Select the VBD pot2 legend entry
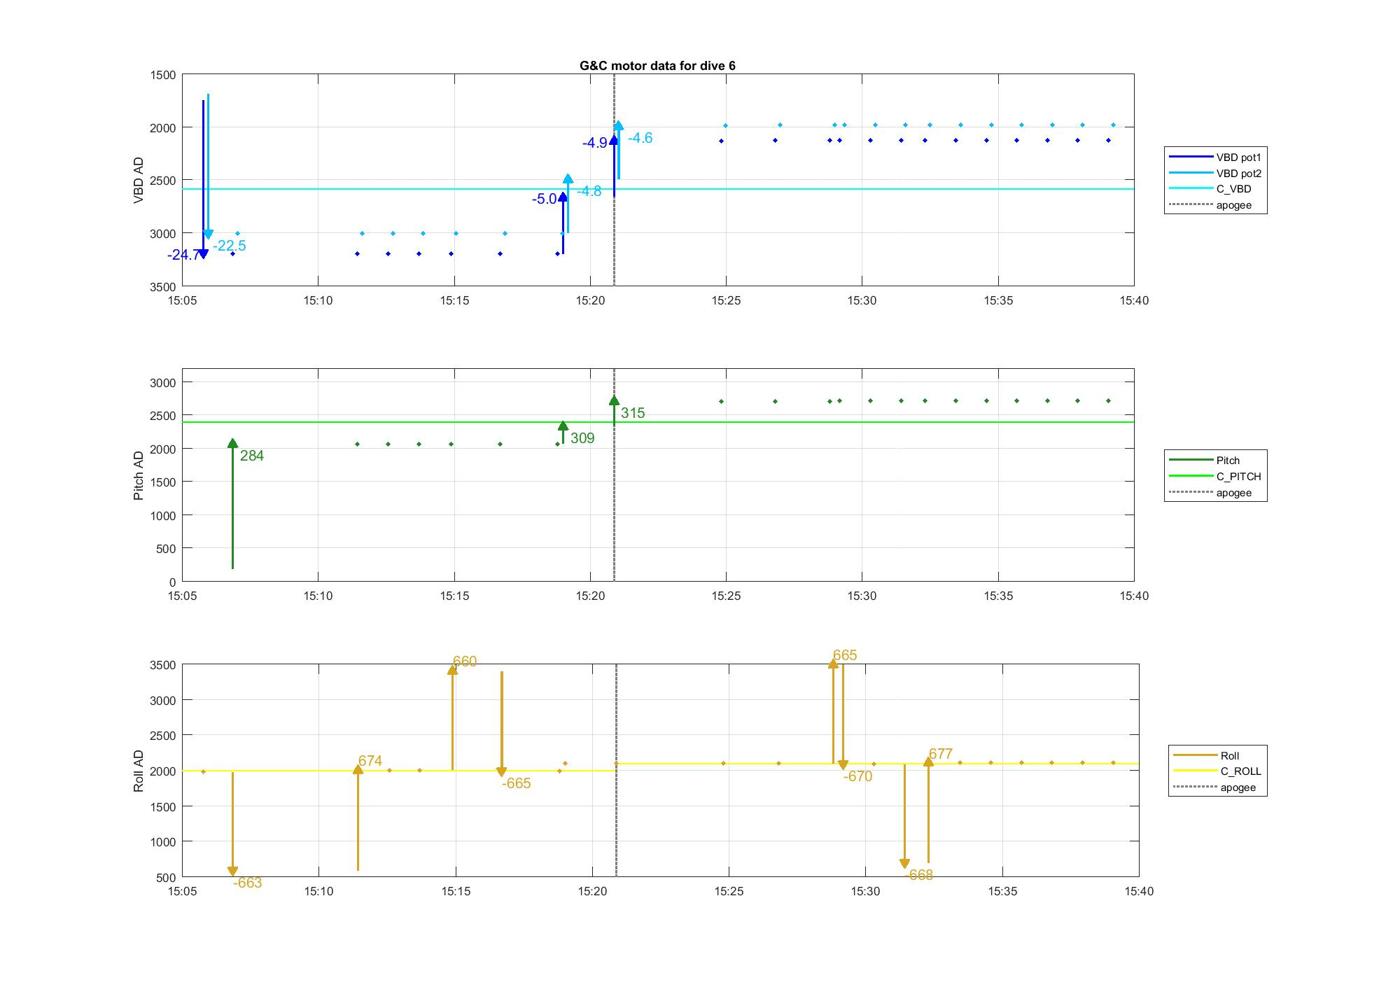The width and height of the screenshot is (1400, 986). tap(1215, 173)
